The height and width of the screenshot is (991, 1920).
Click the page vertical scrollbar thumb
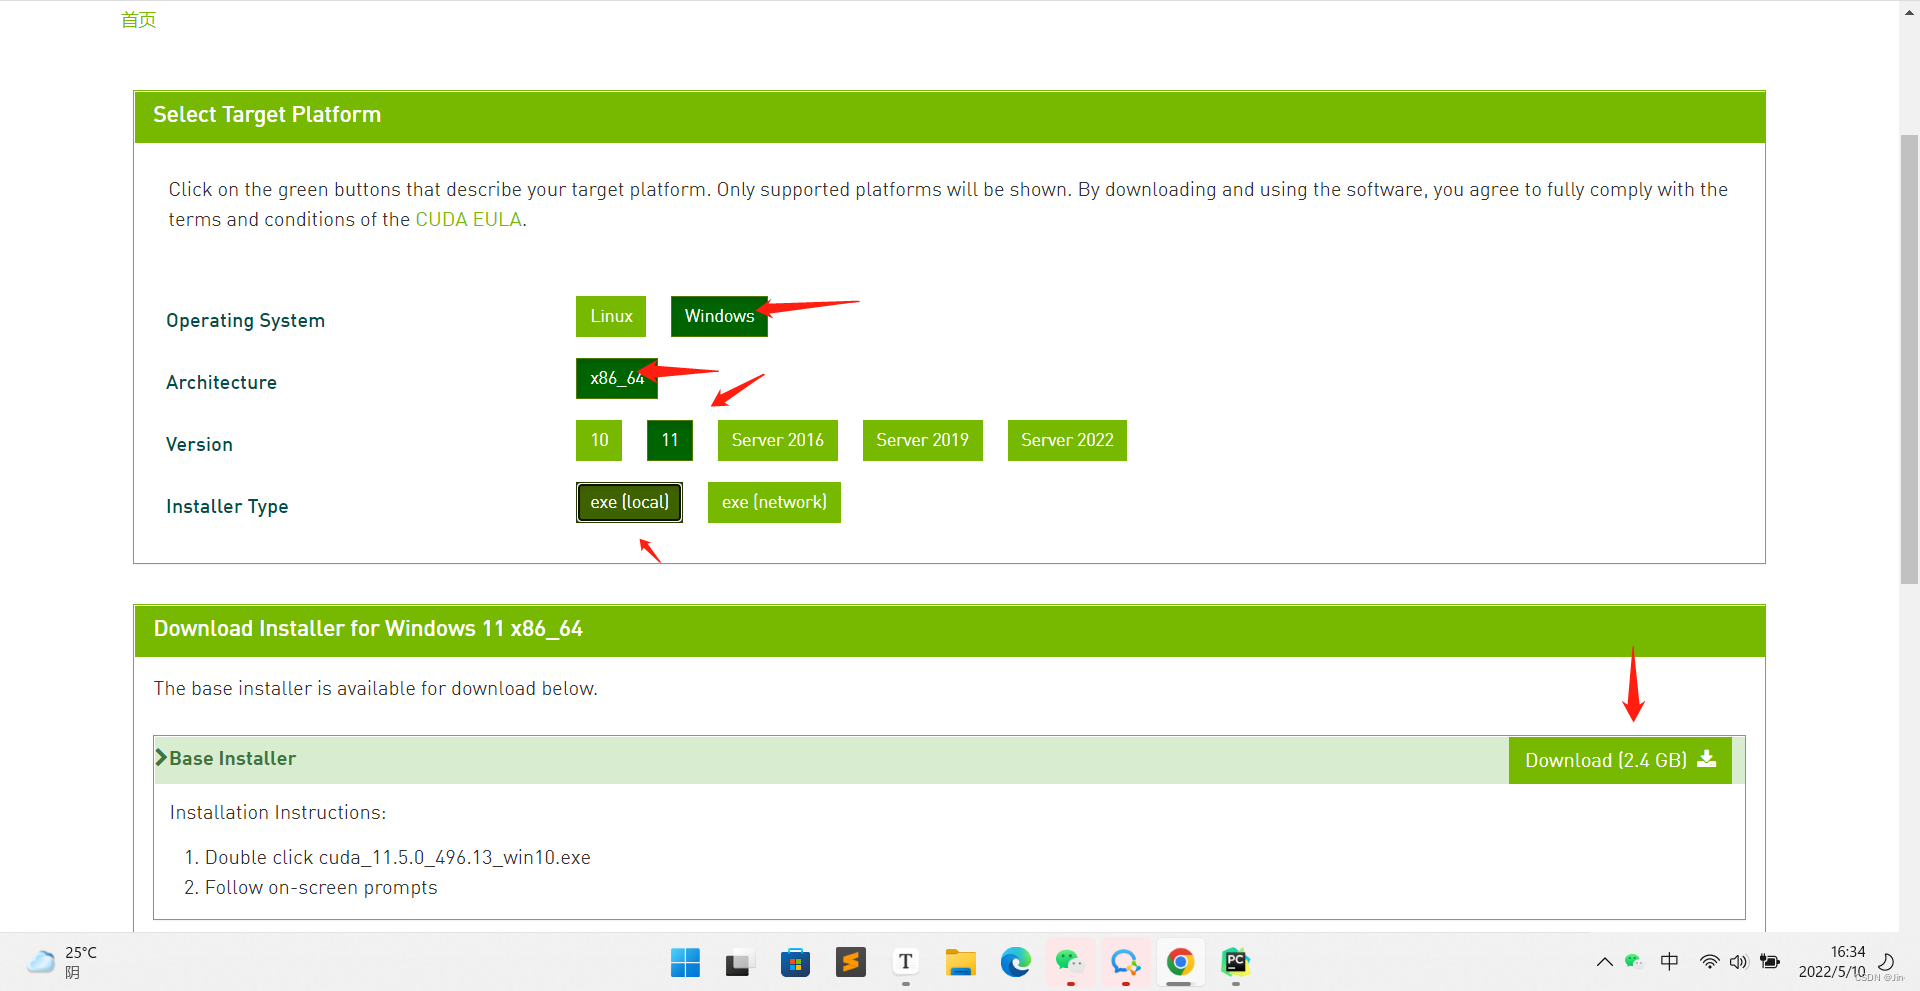click(x=1909, y=358)
